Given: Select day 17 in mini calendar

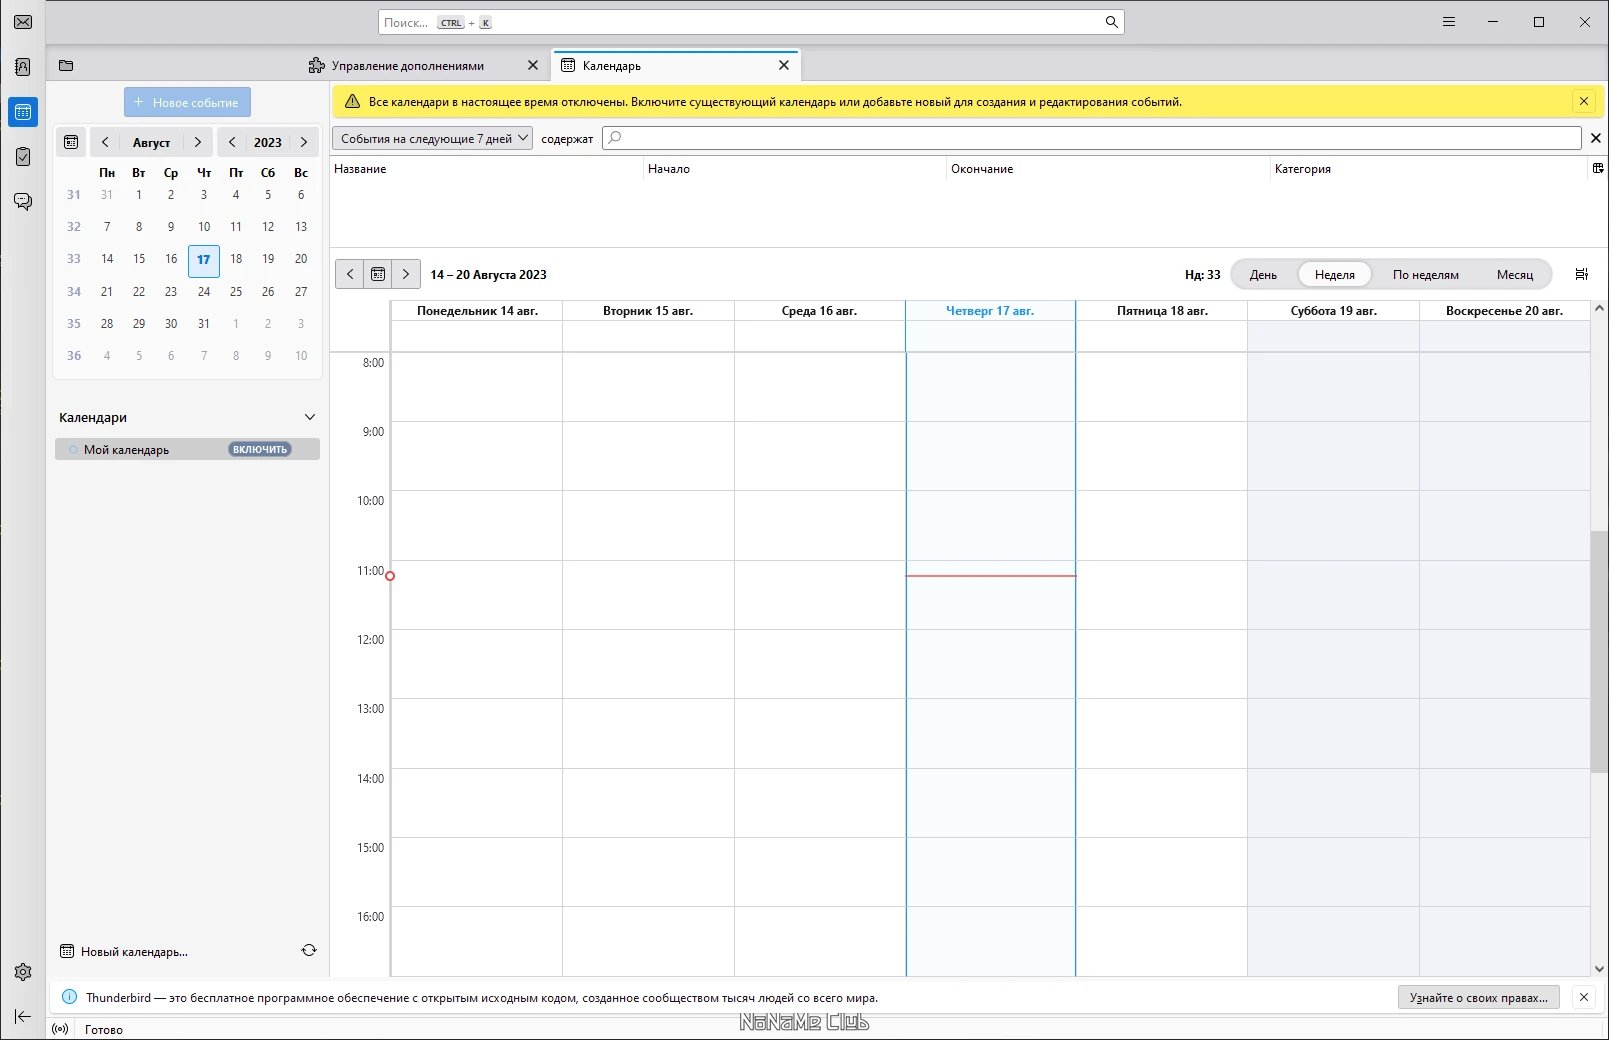Looking at the screenshot, I should click(204, 260).
